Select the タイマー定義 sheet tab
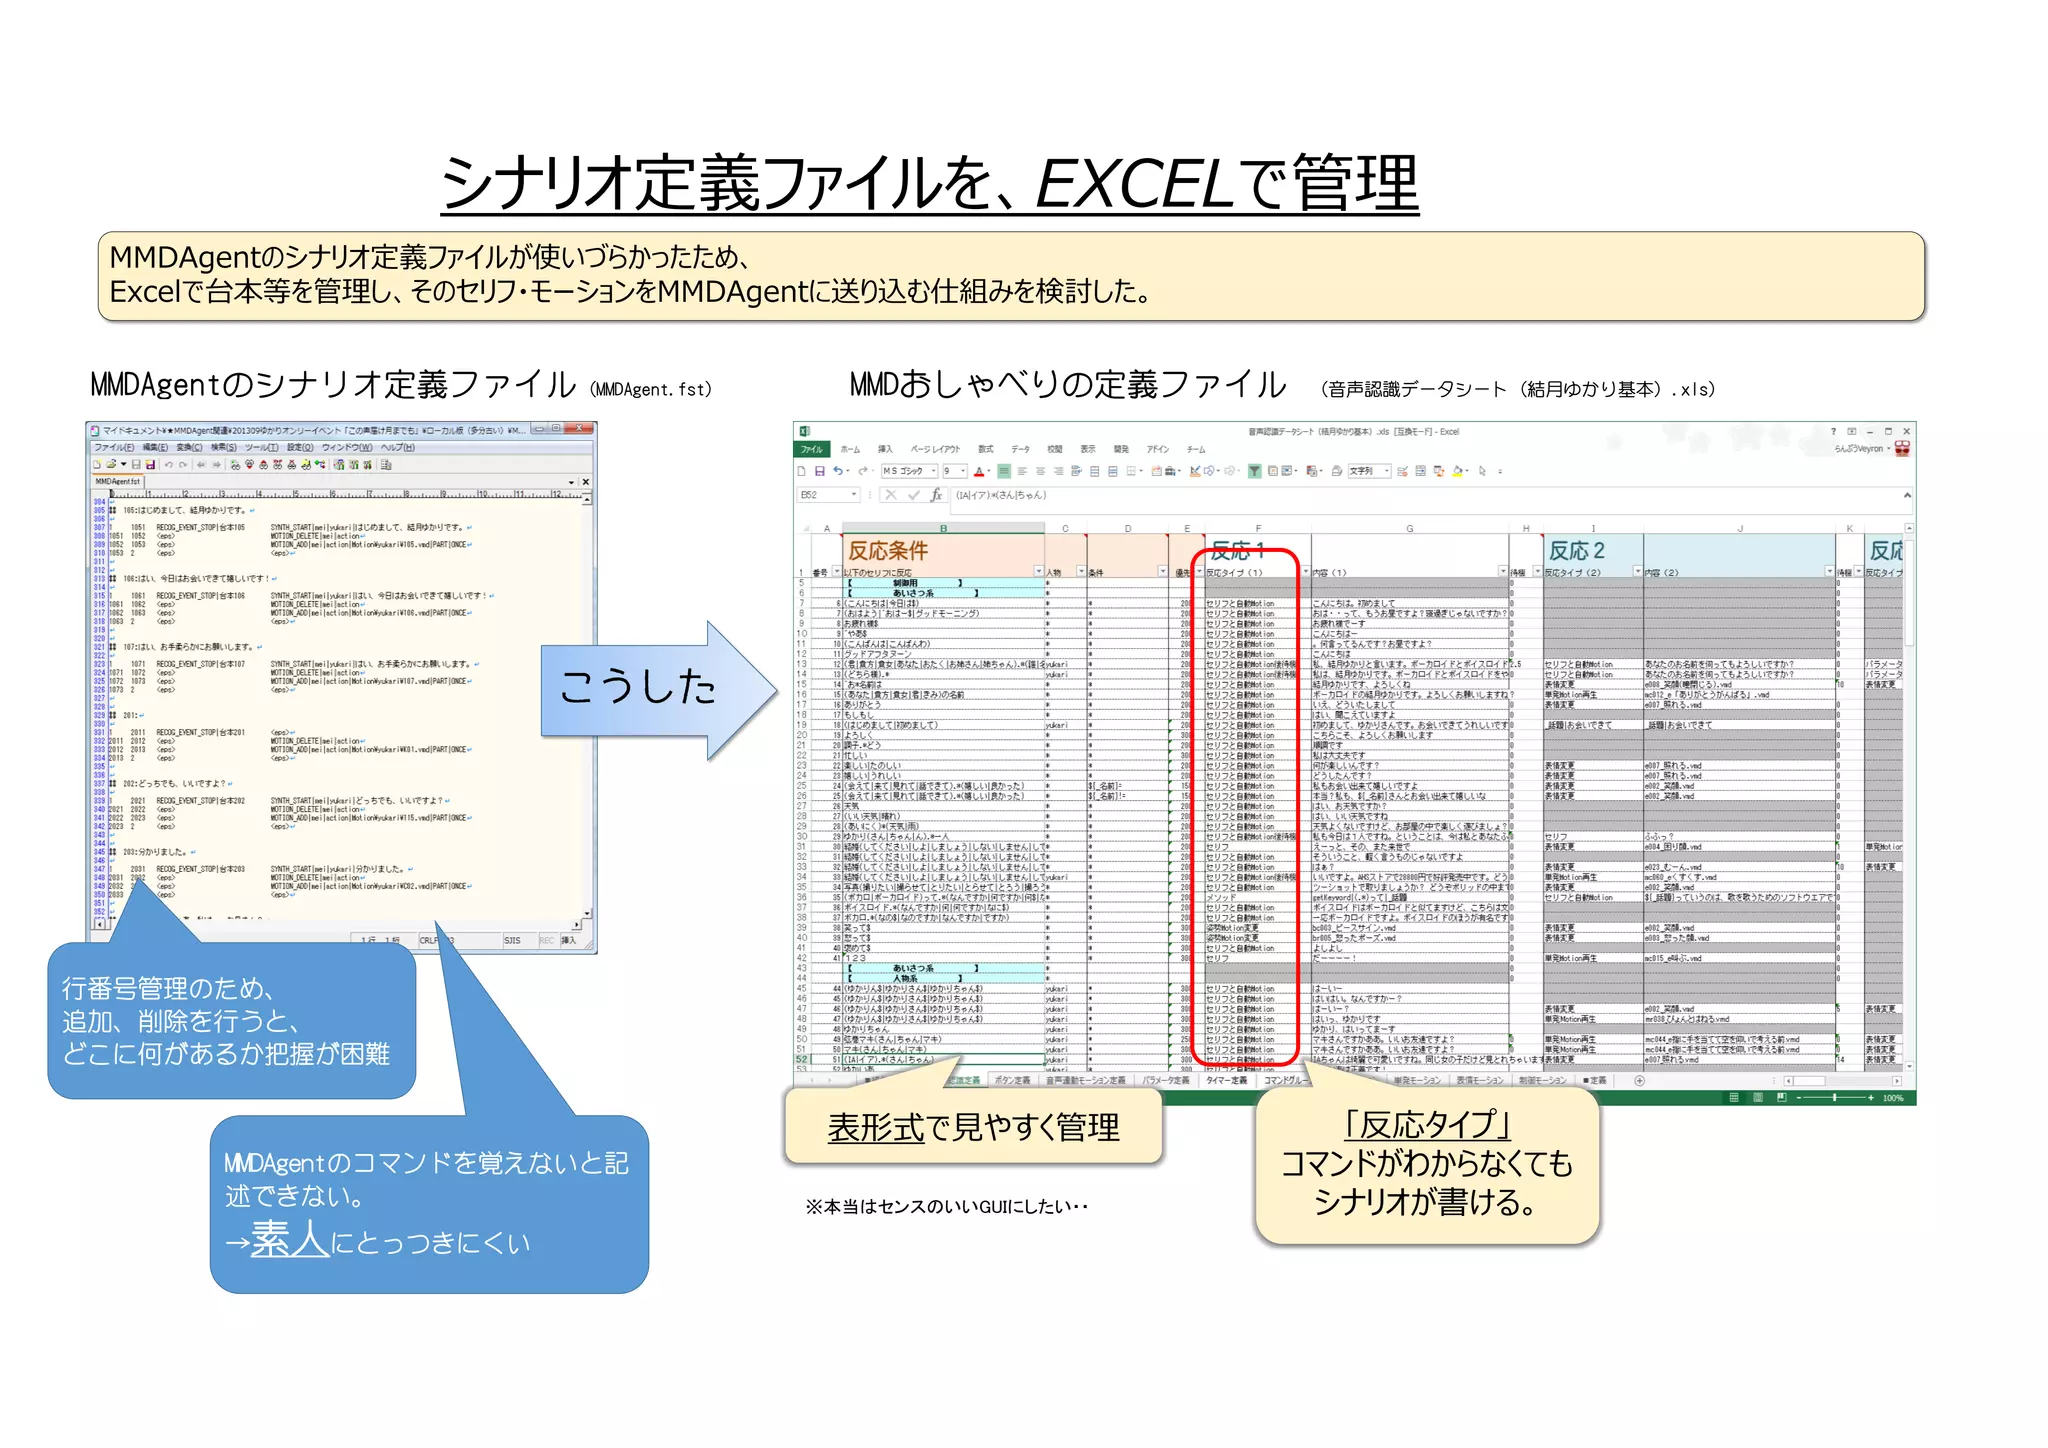 point(1226,1081)
